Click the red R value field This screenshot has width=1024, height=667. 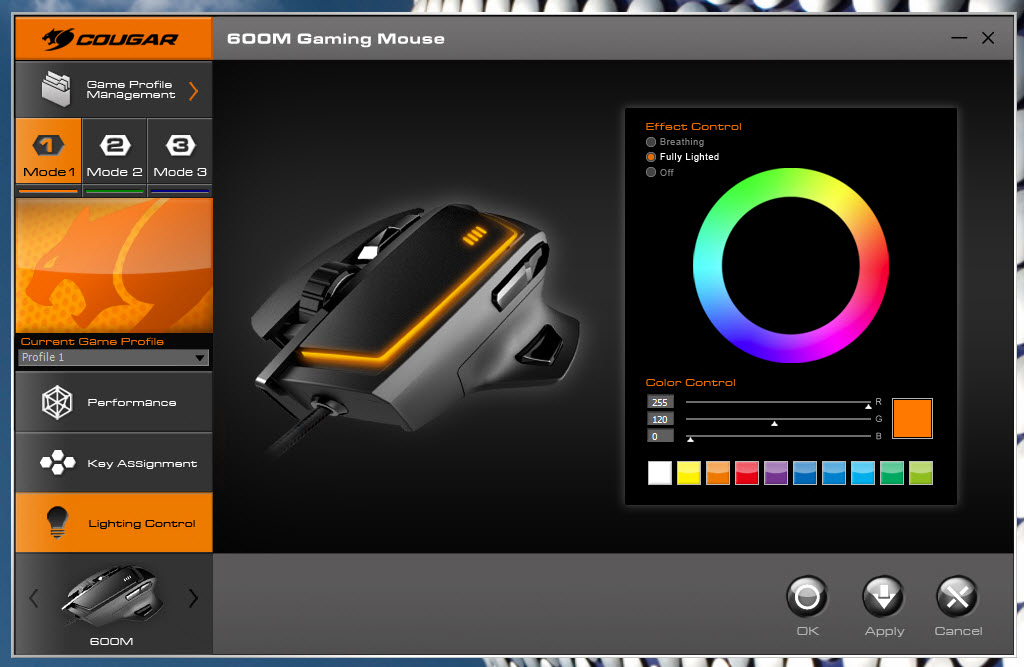point(660,402)
